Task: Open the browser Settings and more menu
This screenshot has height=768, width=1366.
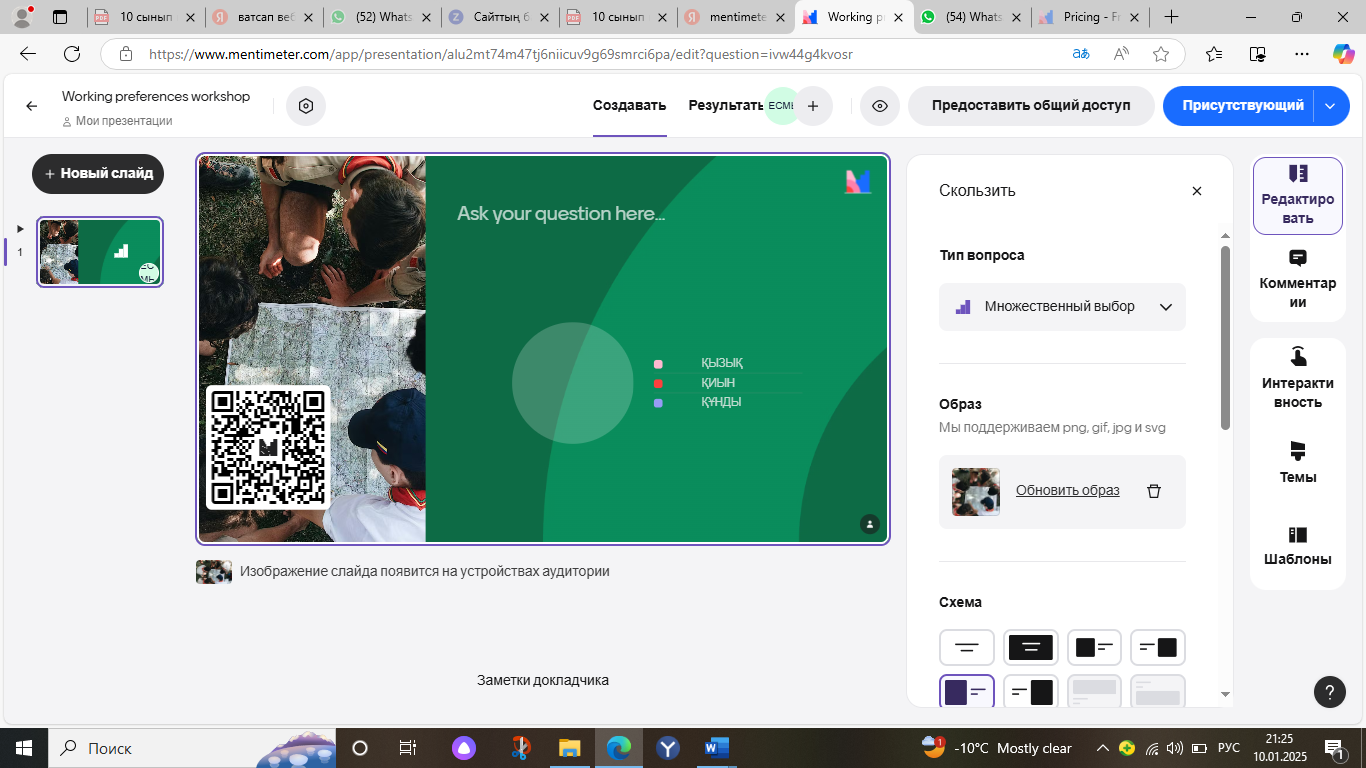Action: click(x=1301, y=54)
